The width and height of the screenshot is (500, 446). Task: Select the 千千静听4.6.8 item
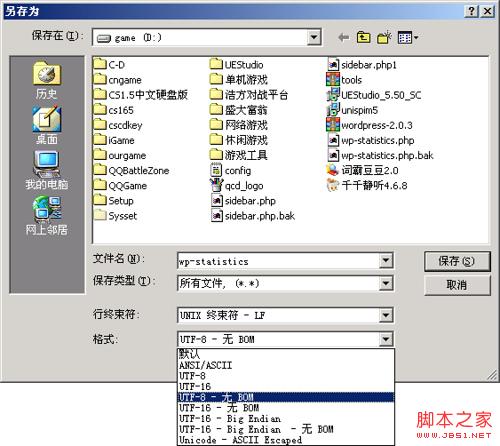tap(366, 186)
